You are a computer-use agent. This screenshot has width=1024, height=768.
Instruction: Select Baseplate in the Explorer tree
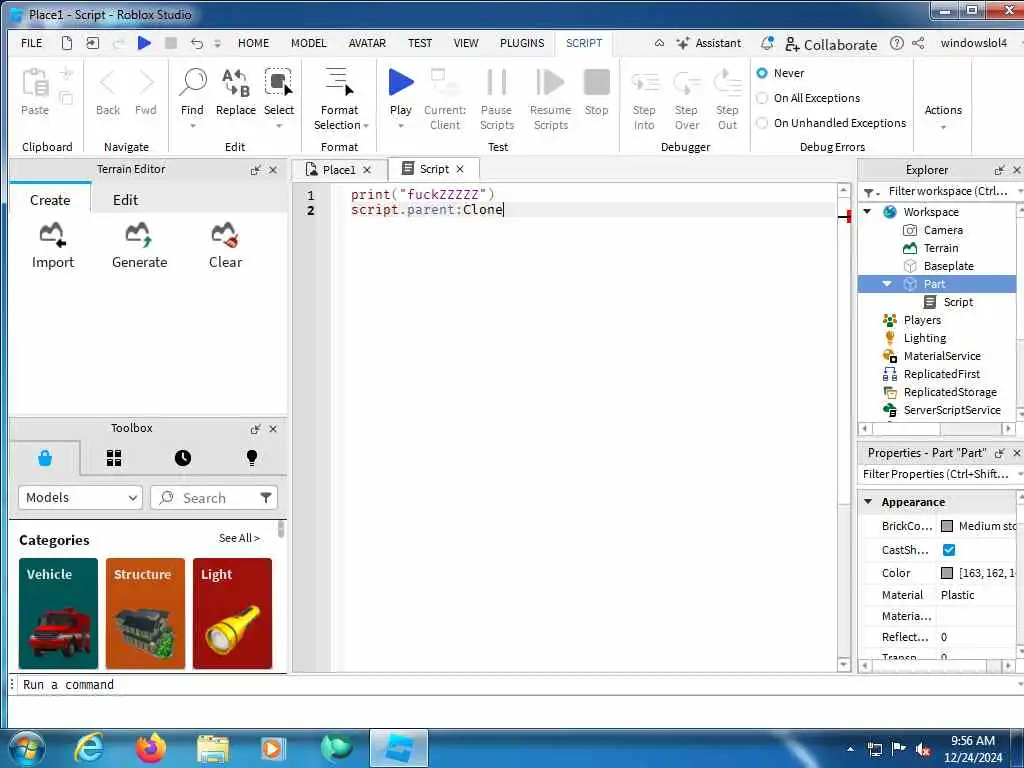pos(948,266)
